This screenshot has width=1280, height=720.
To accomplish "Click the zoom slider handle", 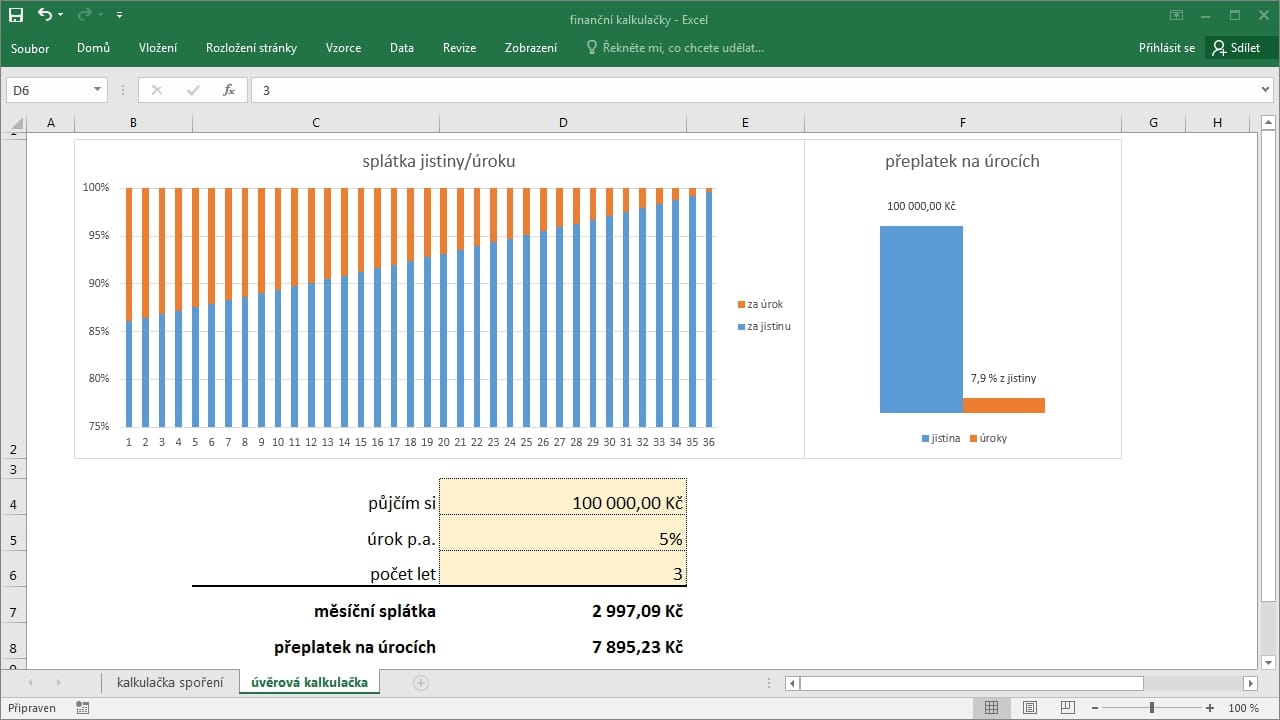I will tap(1152, 708).
